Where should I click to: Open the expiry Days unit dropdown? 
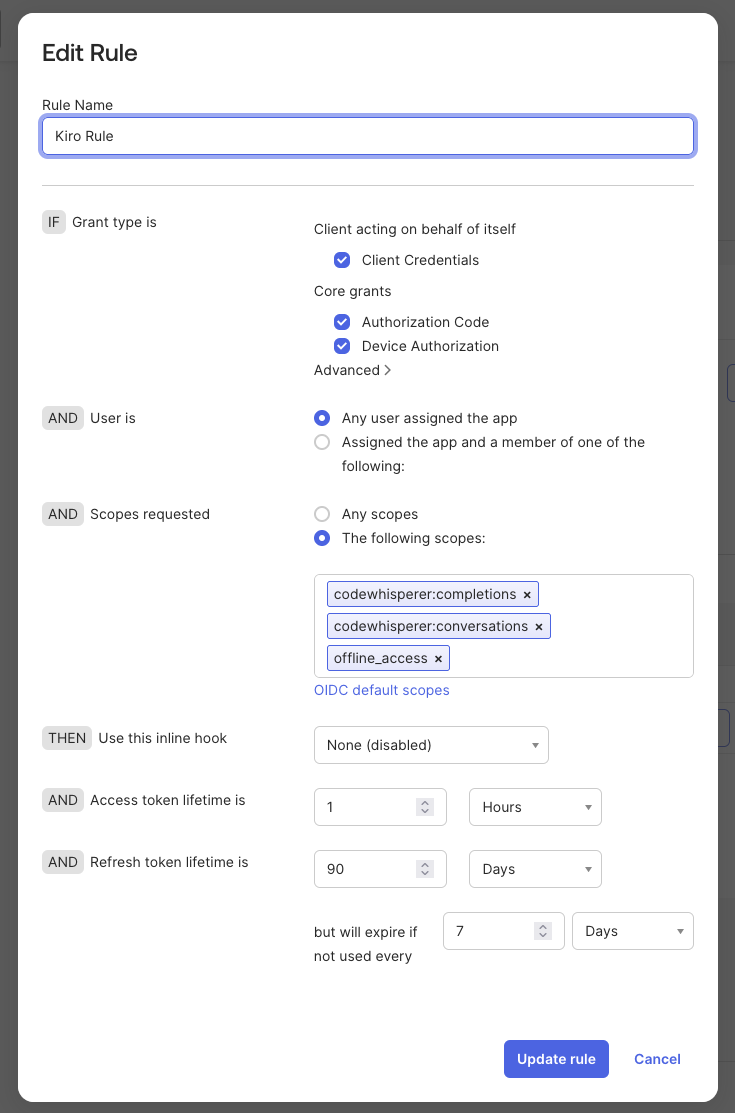632,931
